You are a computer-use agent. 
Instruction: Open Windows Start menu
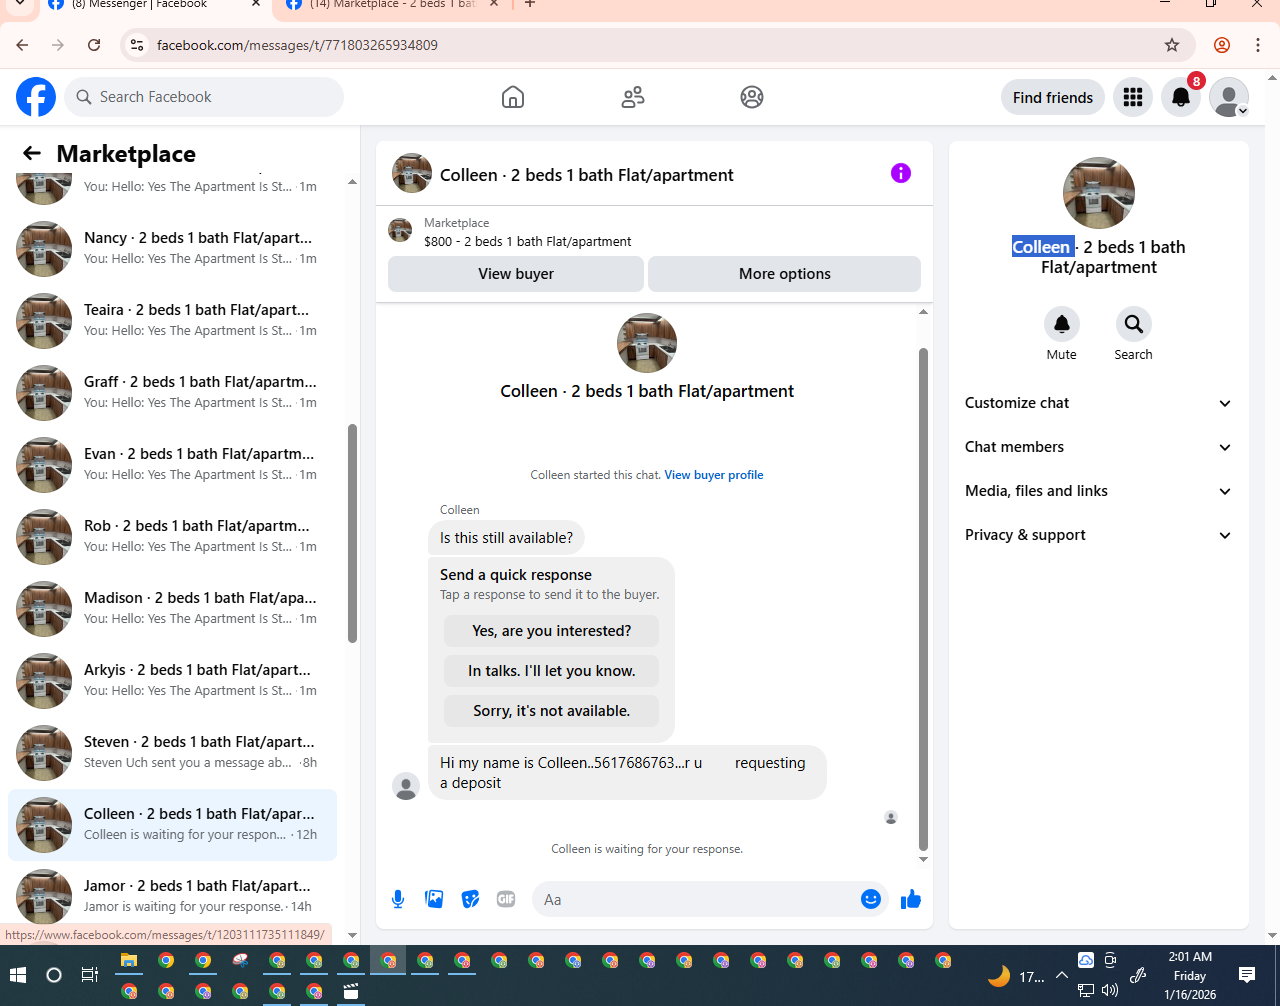18,975
